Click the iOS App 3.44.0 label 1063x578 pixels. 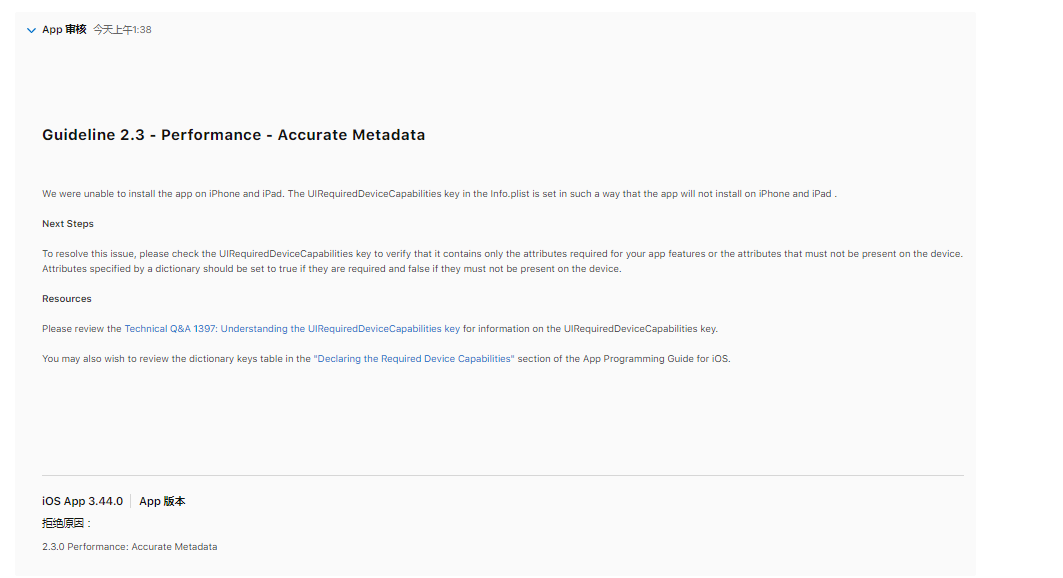[x=83, y=501]
